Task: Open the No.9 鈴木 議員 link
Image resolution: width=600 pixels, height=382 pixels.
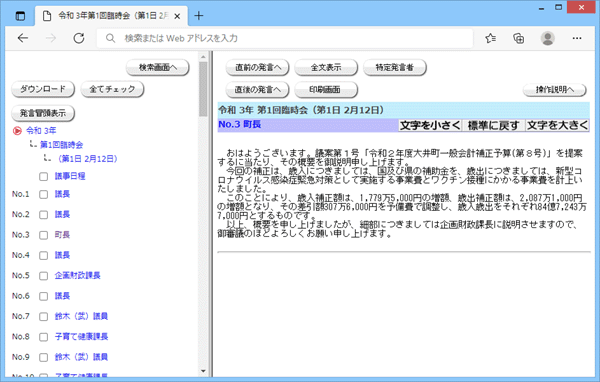Action: (81, 357)
